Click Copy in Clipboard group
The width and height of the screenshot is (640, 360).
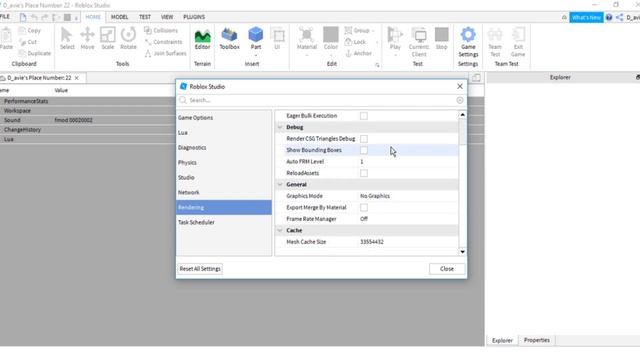[x=30, y=31]
